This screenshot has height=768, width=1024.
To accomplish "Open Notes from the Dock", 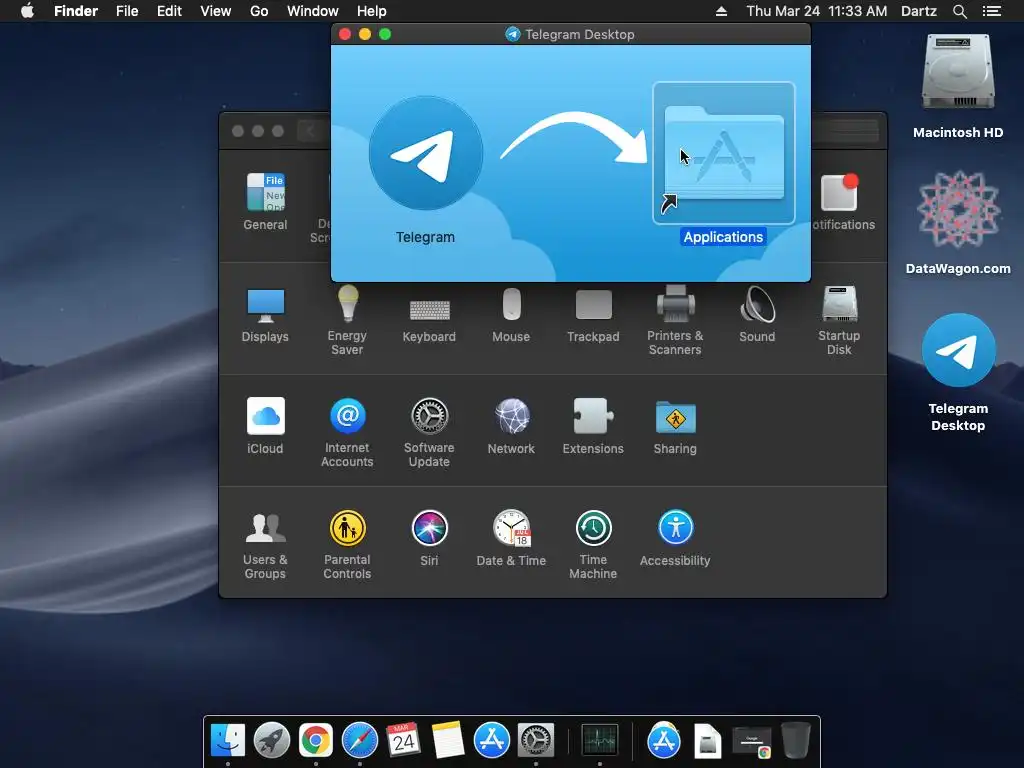I will point(447,741).
